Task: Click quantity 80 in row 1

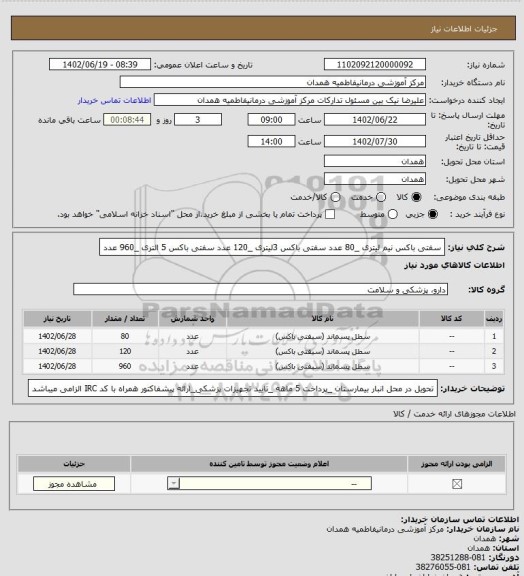Action: click(125, 336)
